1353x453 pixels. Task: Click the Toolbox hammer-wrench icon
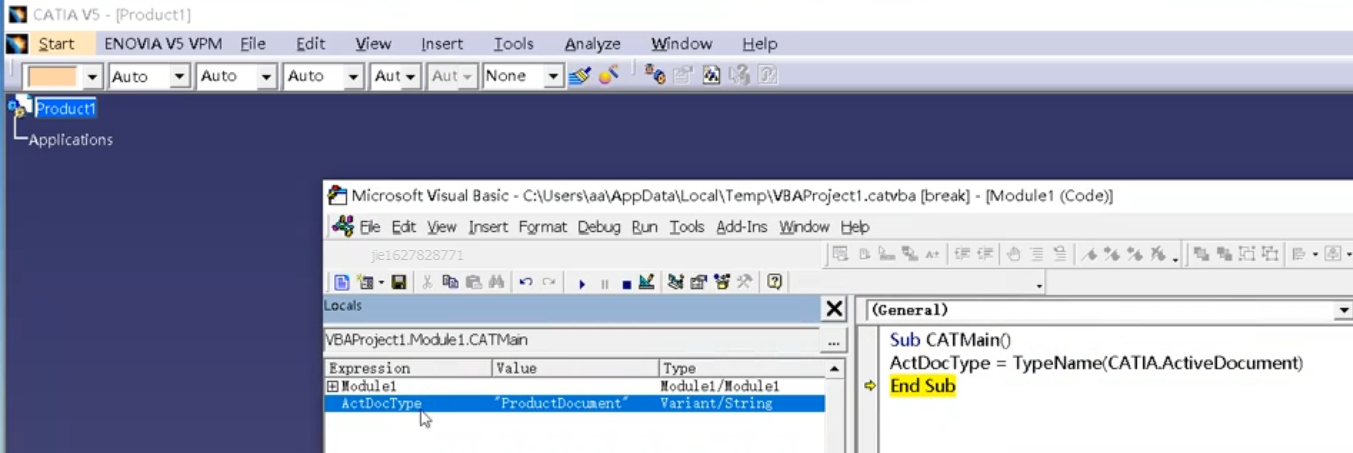(744, 283)
